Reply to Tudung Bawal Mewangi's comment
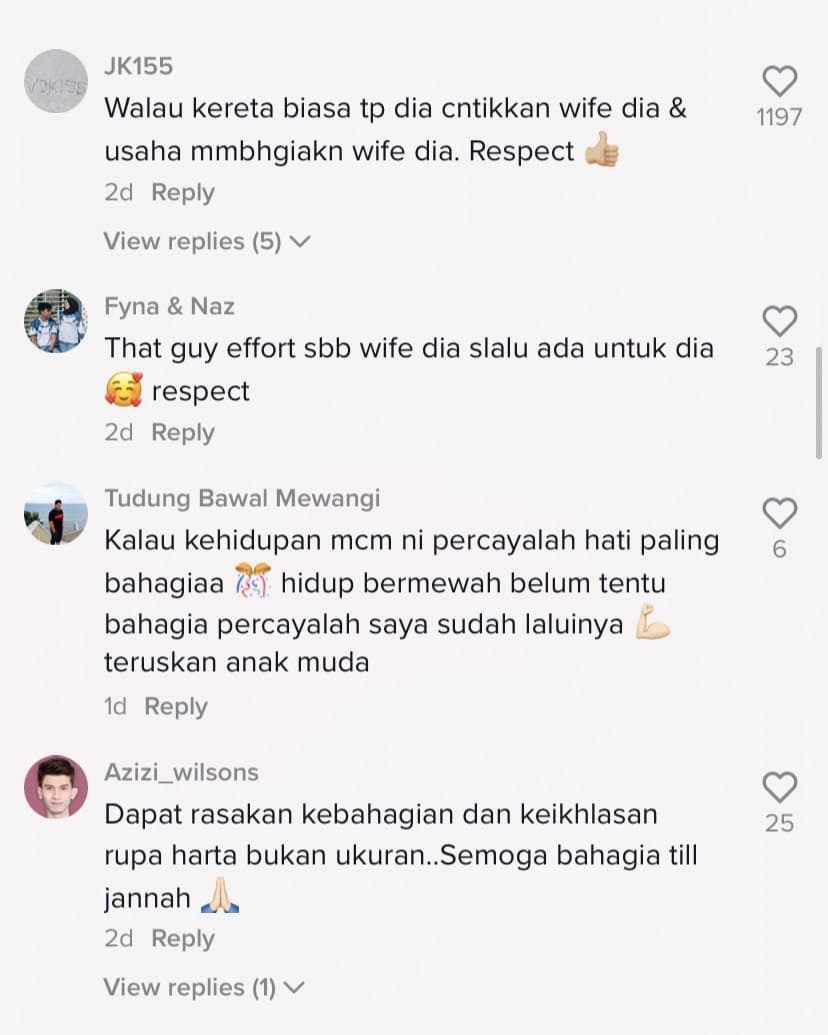828x1035 pixels. pyautogui.click(x=176, y=706)
